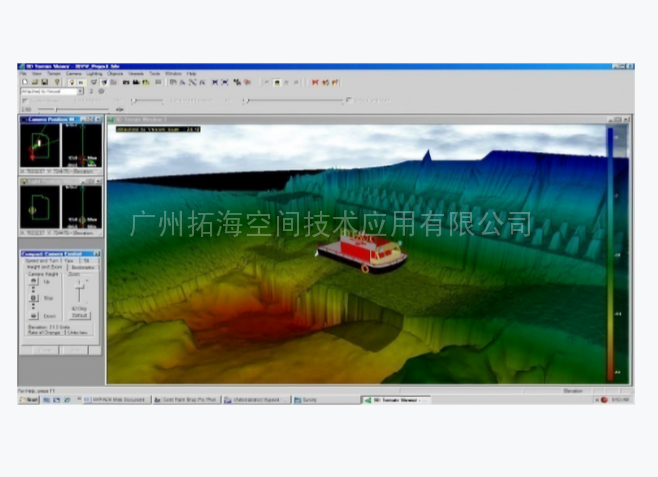Open the Camera menu
The height and width of the screenshot is (477, 658).
[x=74, y=74]
